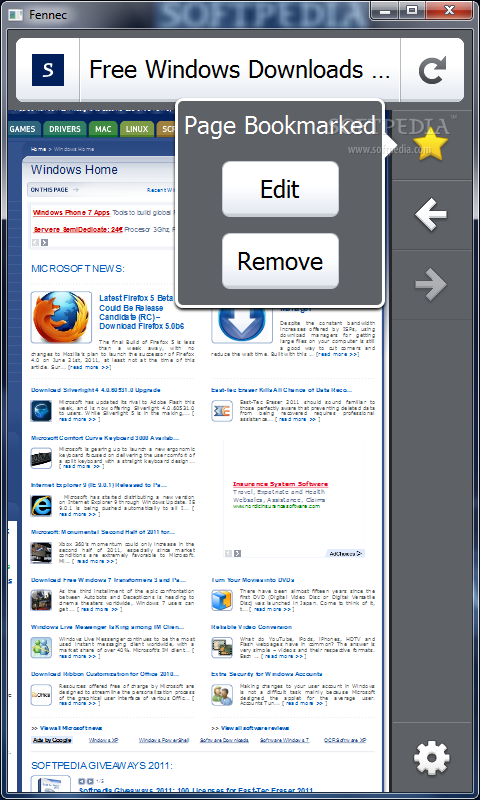Click the blue download arrow article icon
Viewport: 480px width, 800px height.
[242, 324]
